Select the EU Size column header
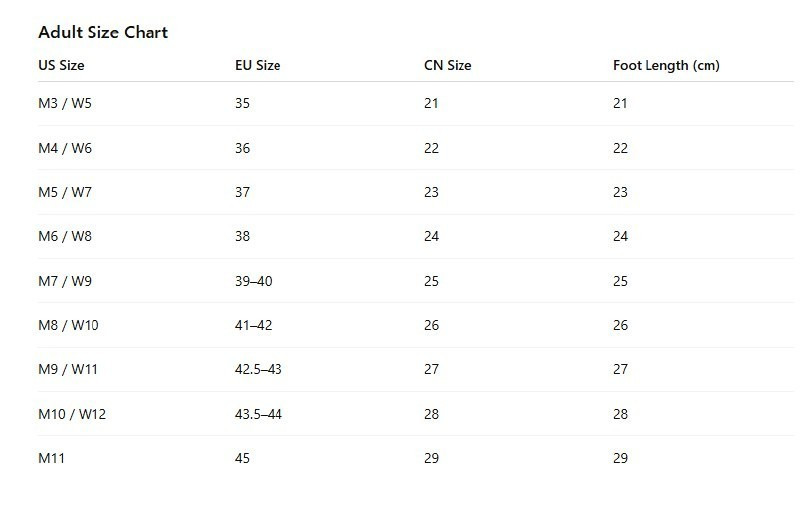Screen dimensions: 800x517 click(258, 65)
